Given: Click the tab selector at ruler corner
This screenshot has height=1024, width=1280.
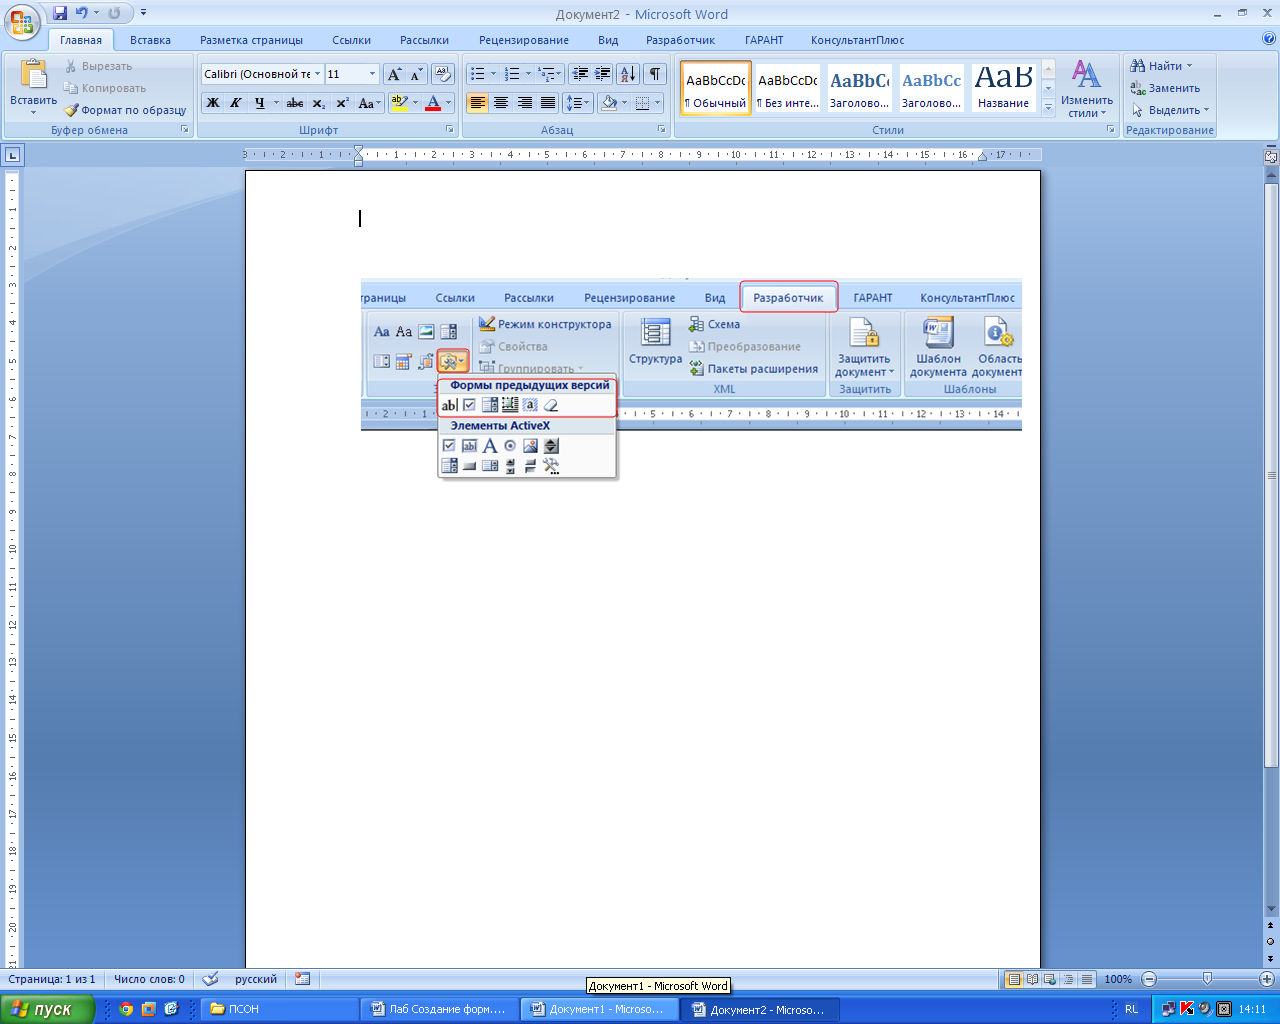Looking at the screenshot, I should click(12, 155).
